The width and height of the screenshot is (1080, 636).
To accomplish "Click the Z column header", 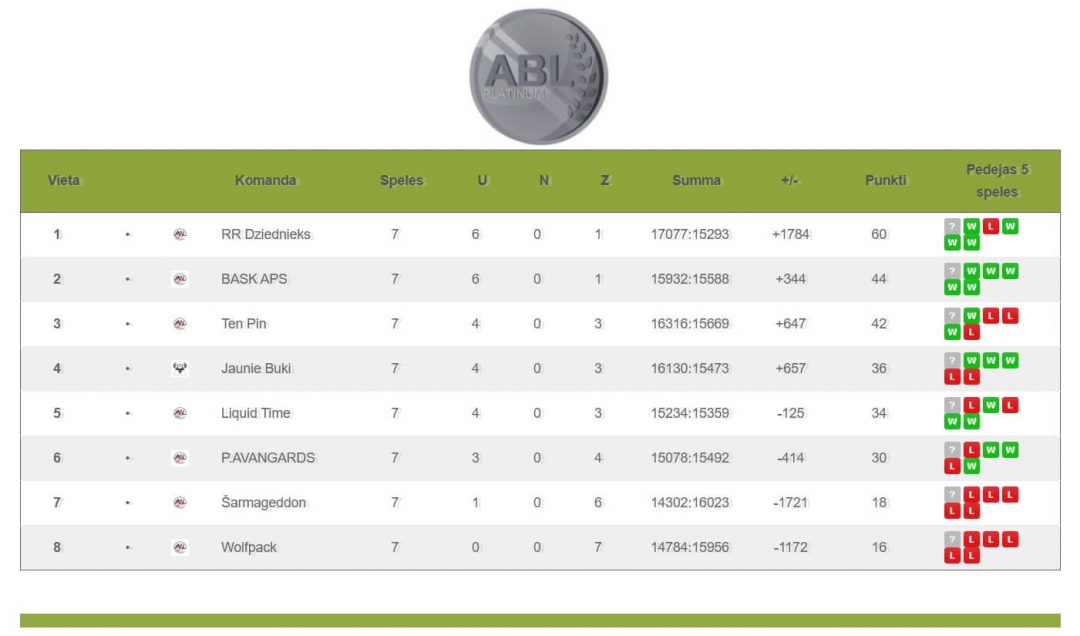I will (605, 181).
